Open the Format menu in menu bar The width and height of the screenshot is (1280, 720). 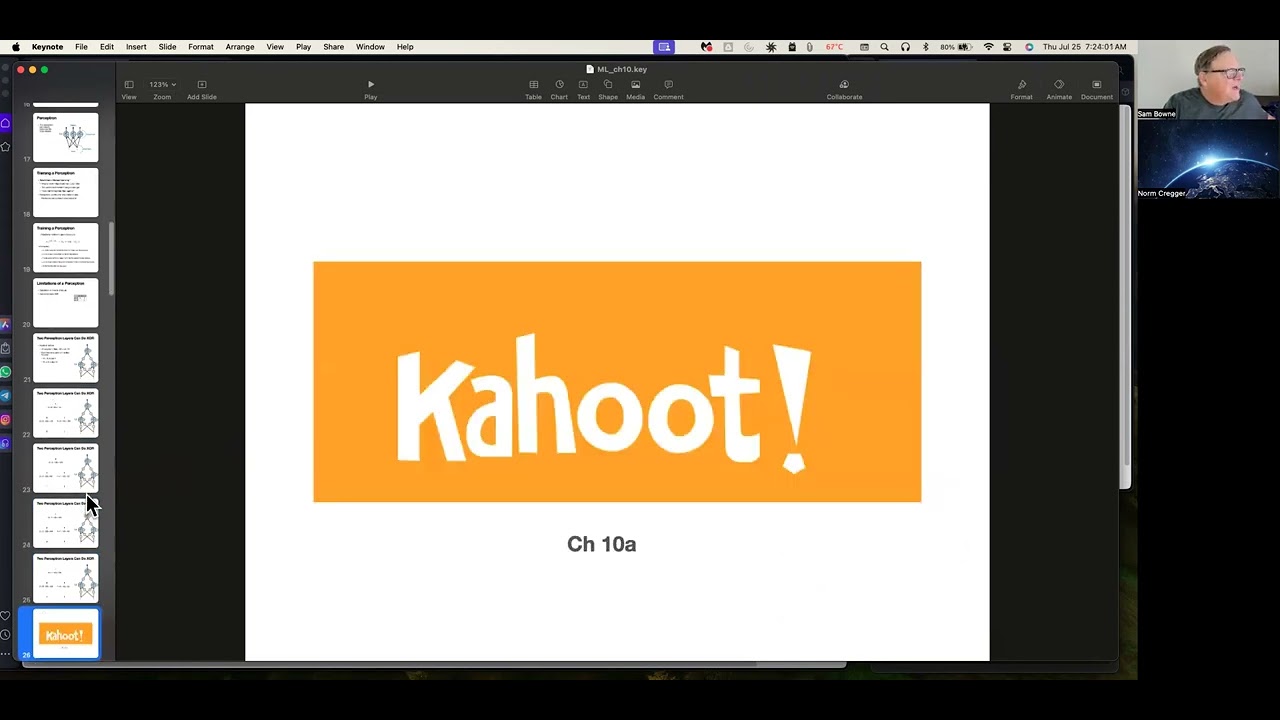click(201, 47)
